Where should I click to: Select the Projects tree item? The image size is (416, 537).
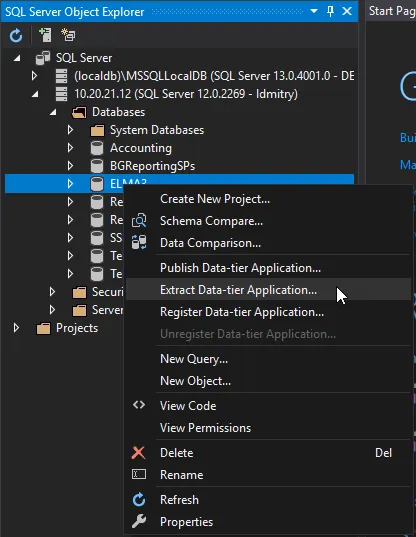coord(77,328)
